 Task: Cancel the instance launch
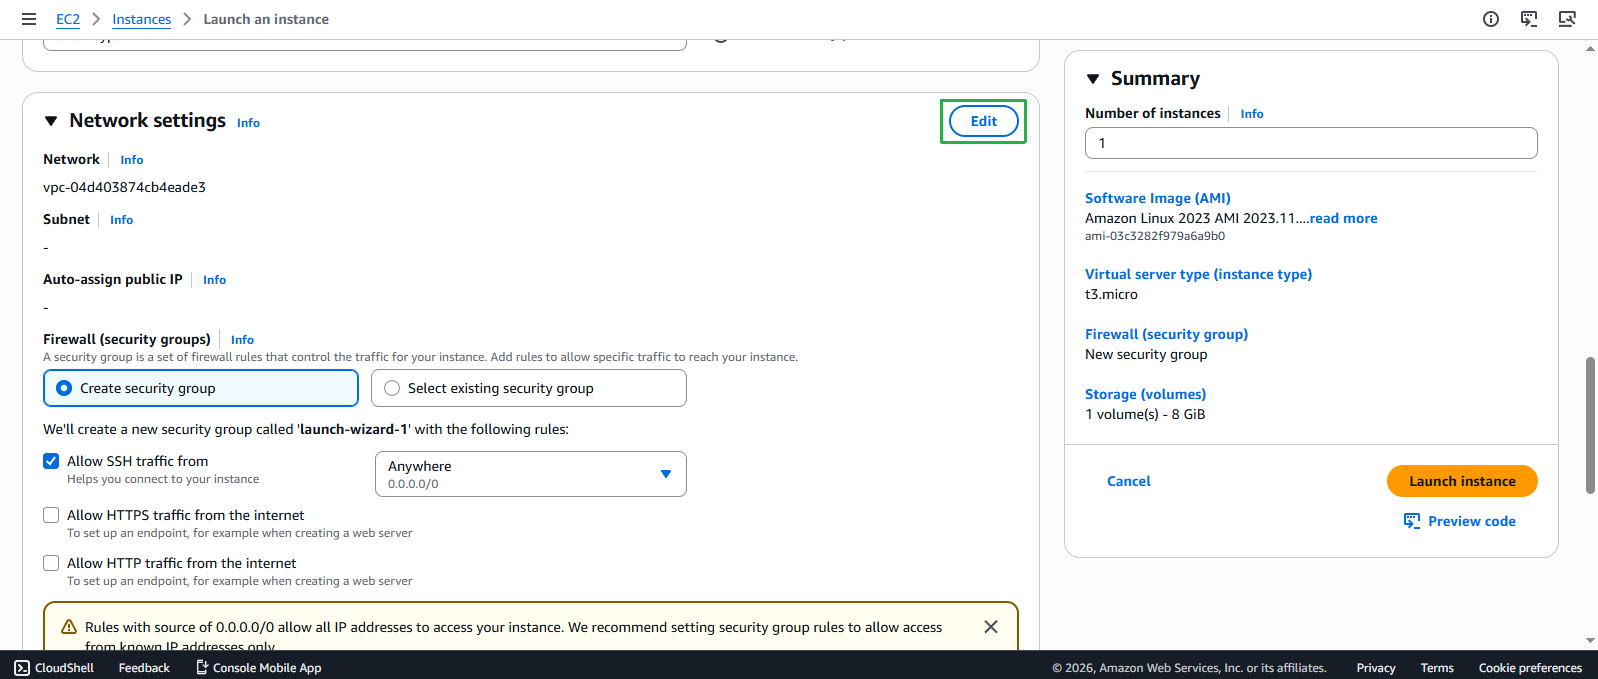[1129, 481]
